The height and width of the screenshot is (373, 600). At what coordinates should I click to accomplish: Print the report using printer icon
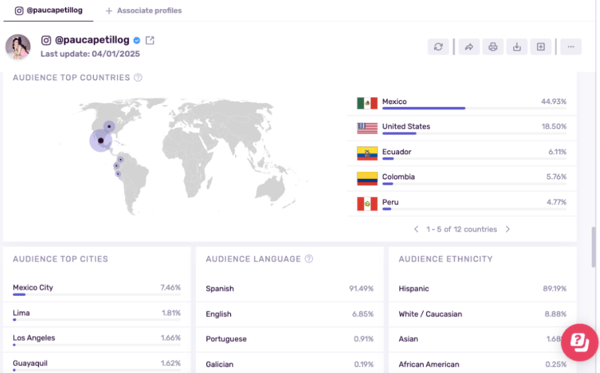(x=493, y=47)
